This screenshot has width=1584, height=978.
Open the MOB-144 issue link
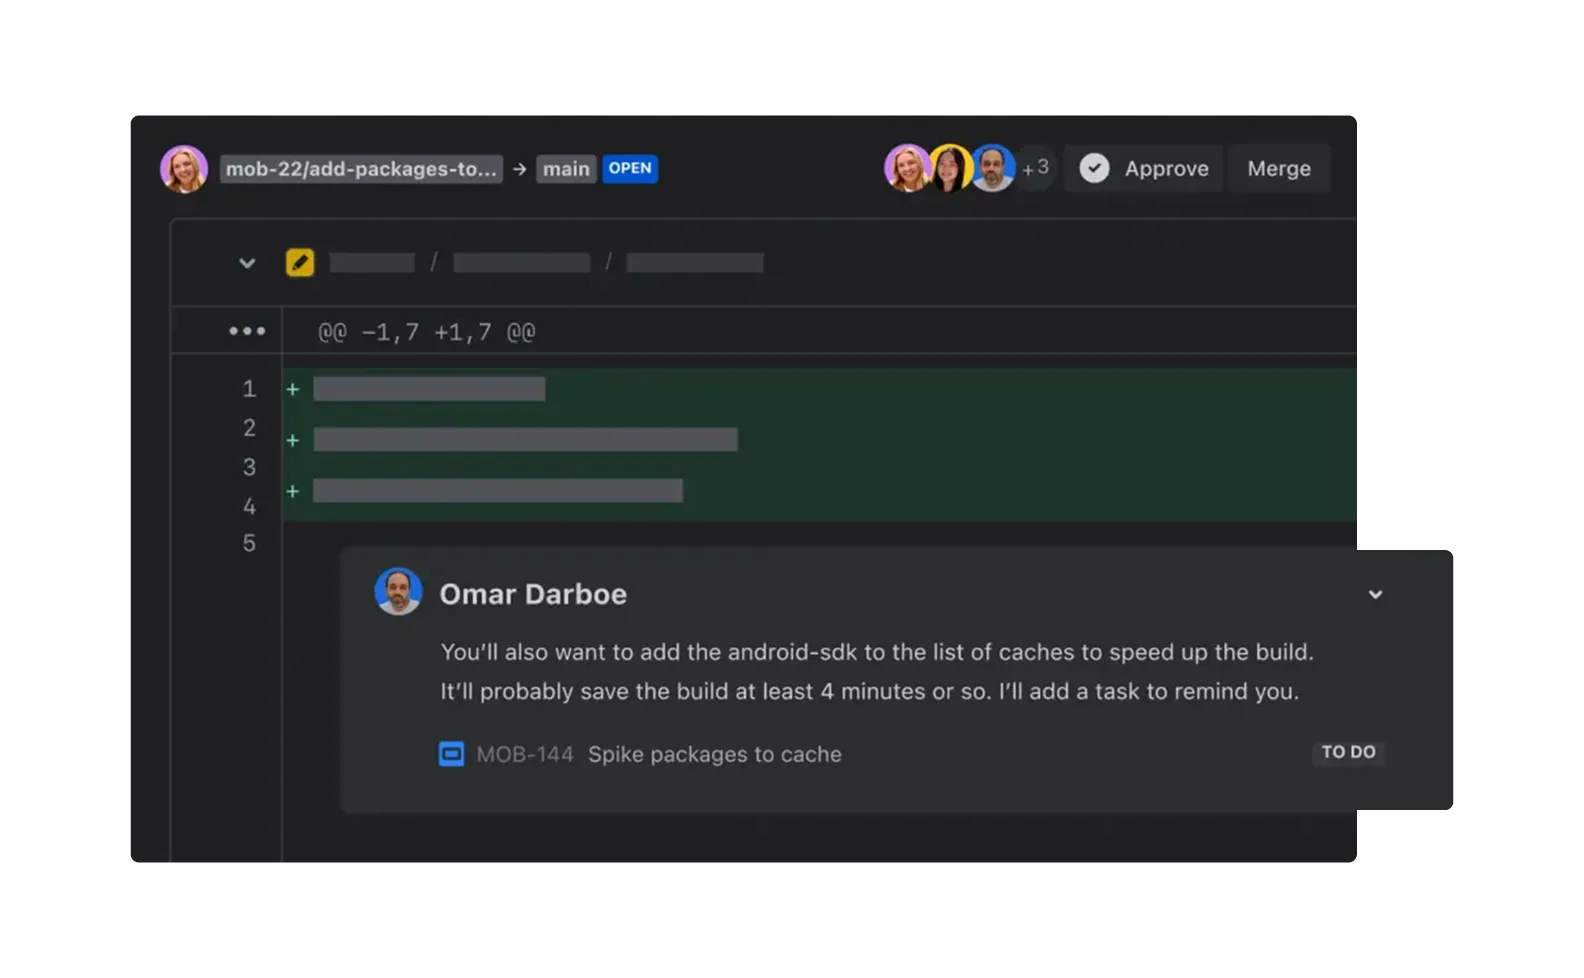(525, 754)
